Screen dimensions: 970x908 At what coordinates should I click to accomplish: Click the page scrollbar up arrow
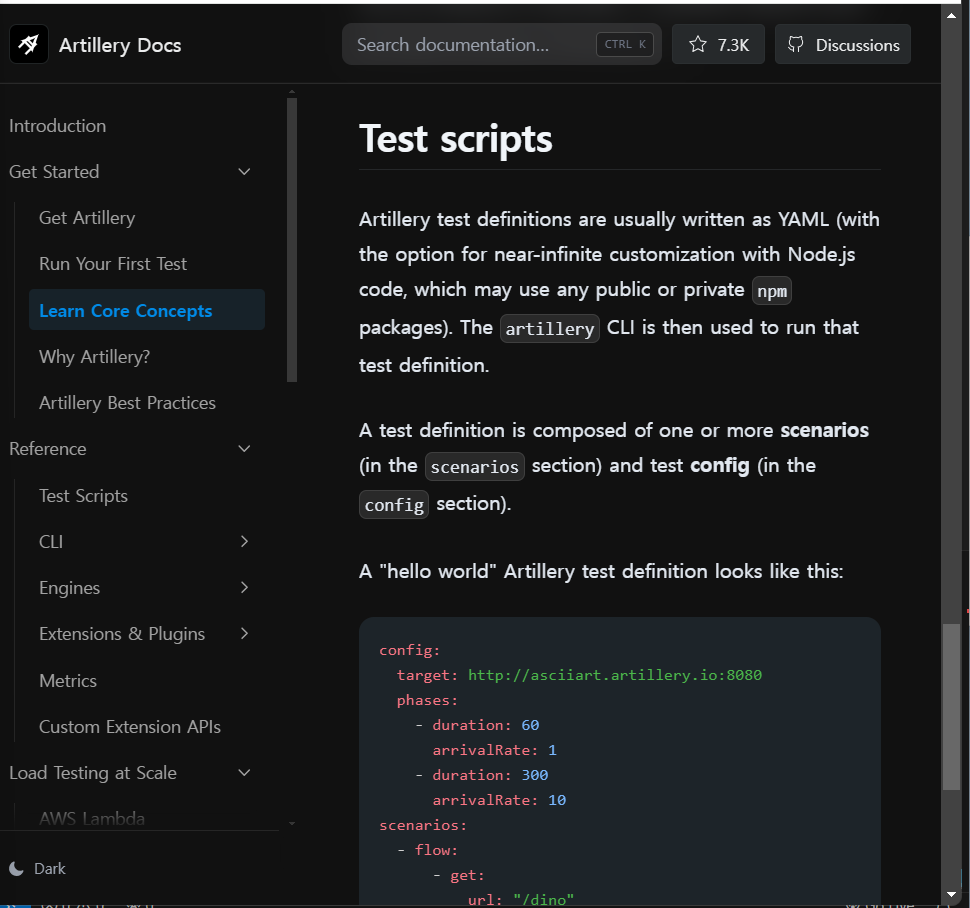pyautogui.click(x=951, y=15)
